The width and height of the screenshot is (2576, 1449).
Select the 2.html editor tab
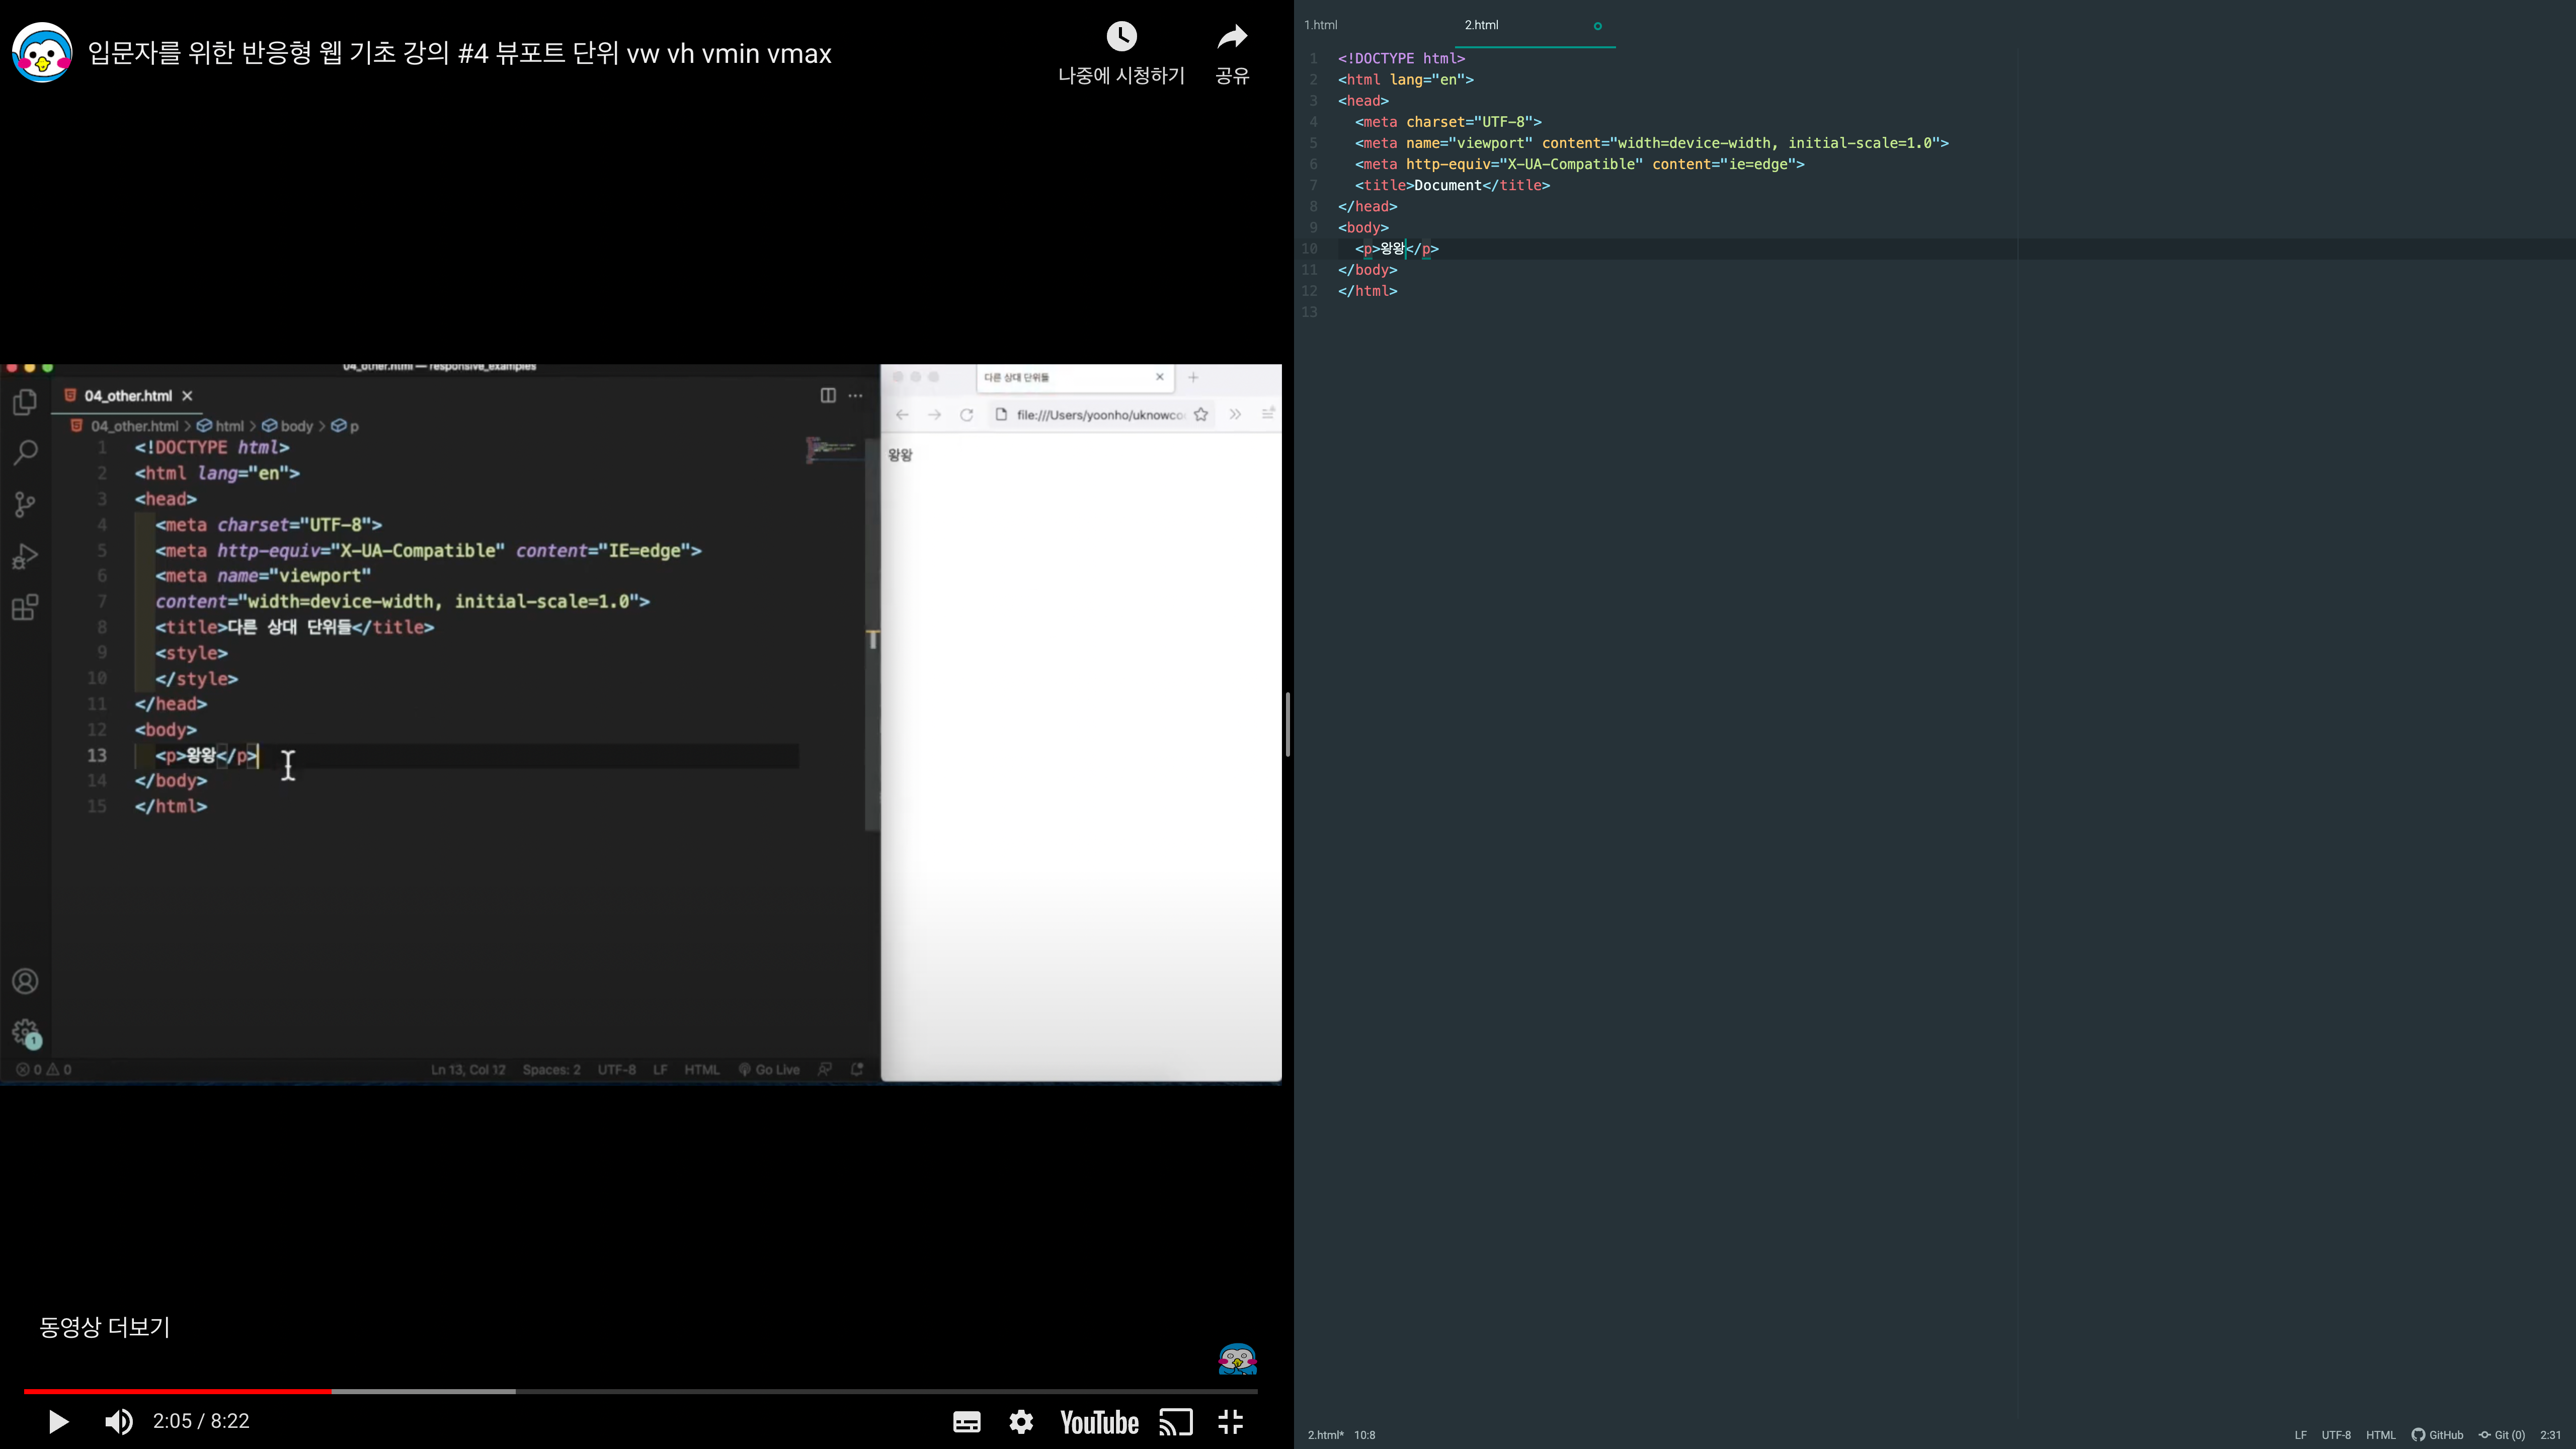(x=1481, y=25)
